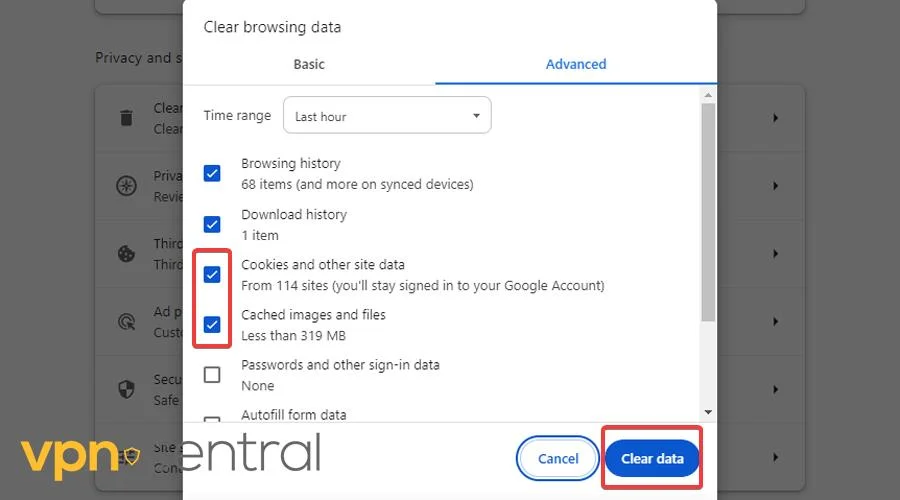Image resolution: width=900 pixels, height=500 pixels.
Task: Disable the Cached images and files checkbox
Action: (x=212, y=324)
